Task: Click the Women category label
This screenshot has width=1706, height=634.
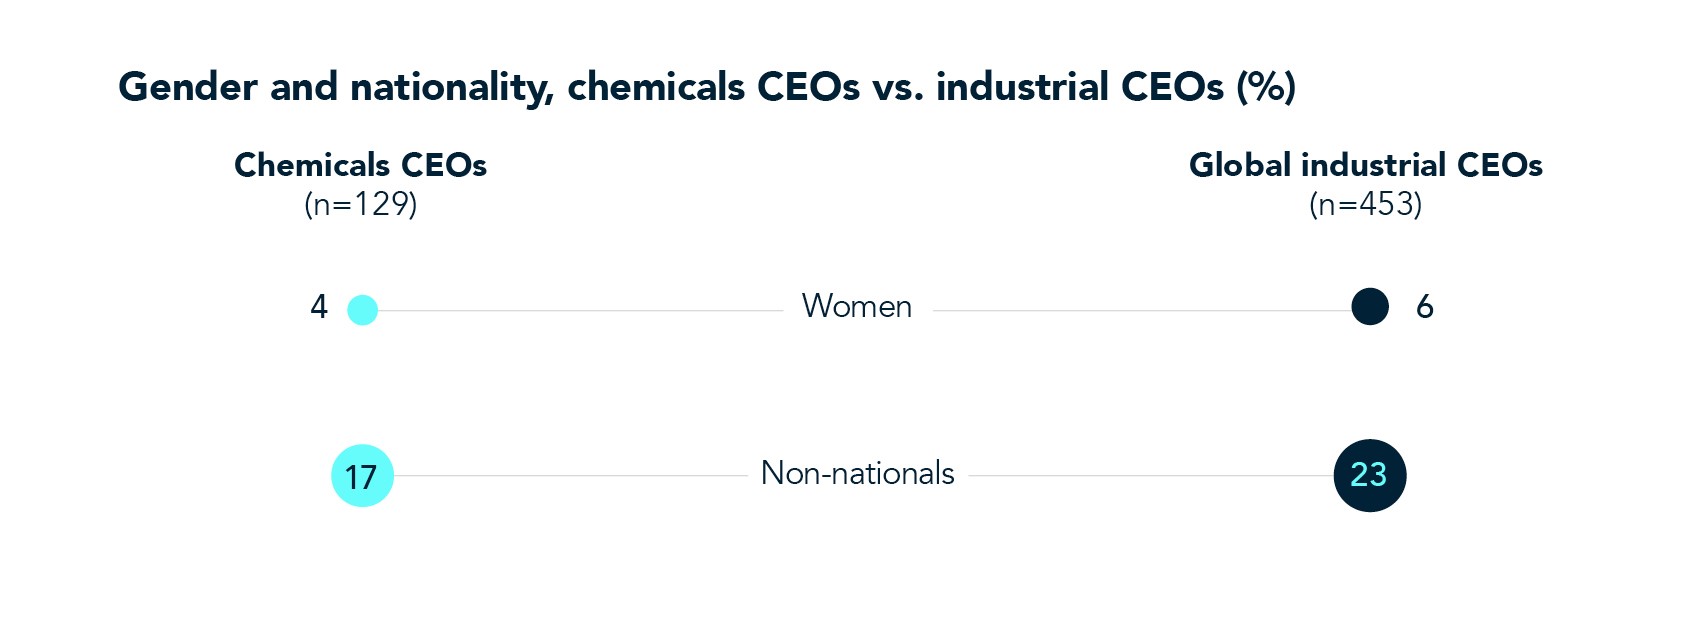Action: pos(856,306)
